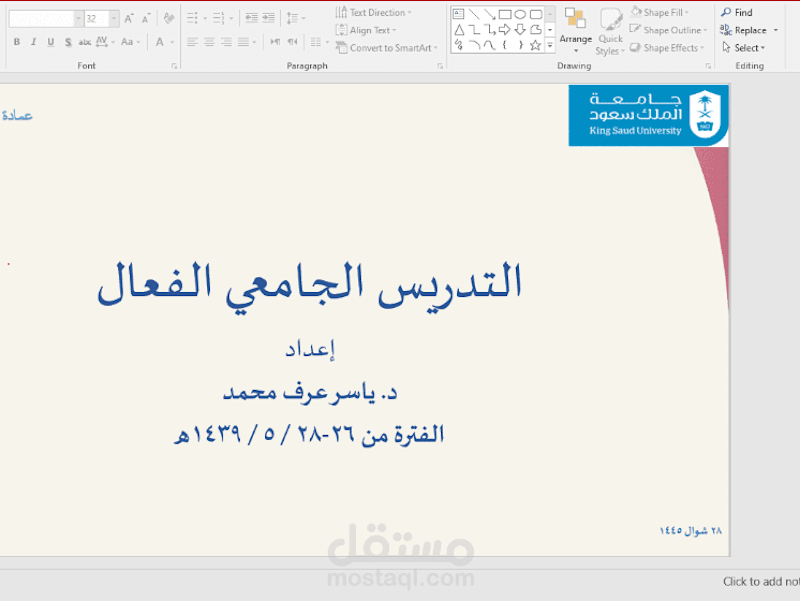Click Decrease List Level icon
The width and height of the screenshot is (800, 601).
click(252, 18)
